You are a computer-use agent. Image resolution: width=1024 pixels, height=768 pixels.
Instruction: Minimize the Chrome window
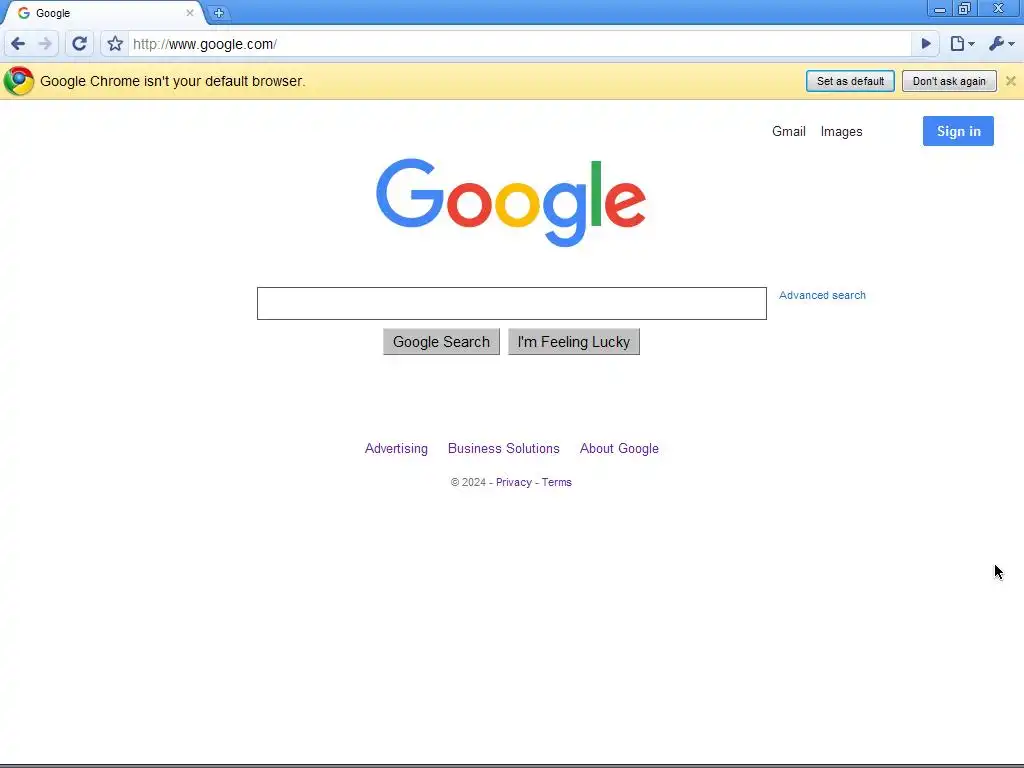(940, 9)
